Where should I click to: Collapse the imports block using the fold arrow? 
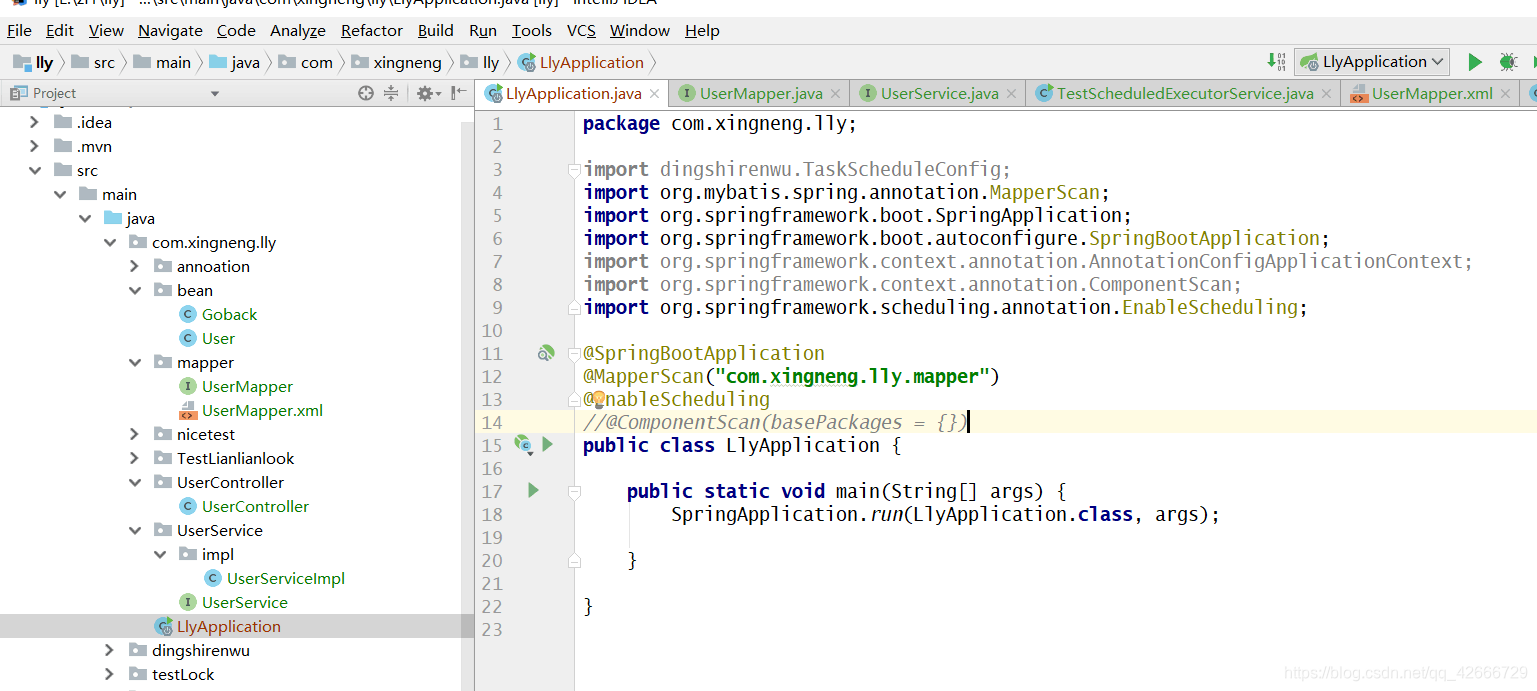coord(573,169)
